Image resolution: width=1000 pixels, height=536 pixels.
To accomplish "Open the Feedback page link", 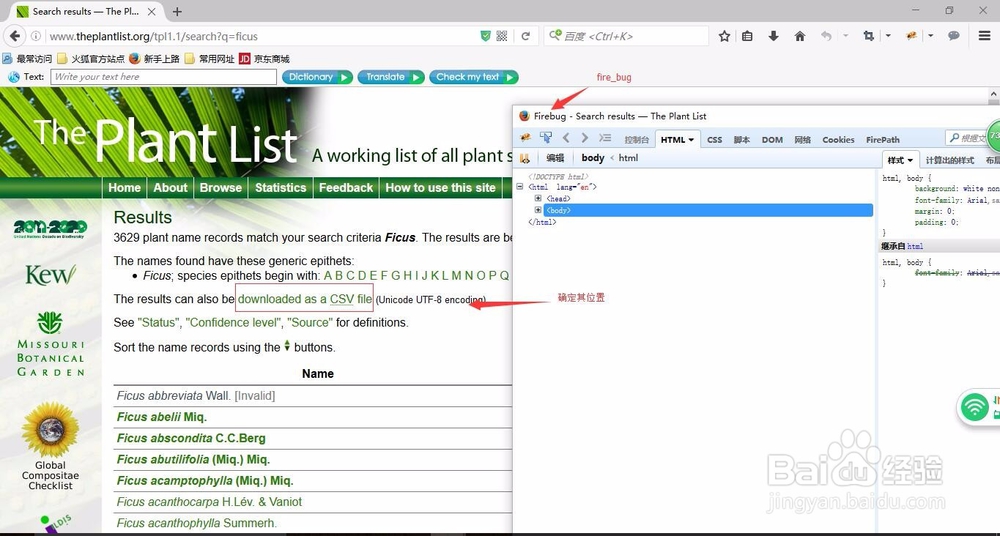I will 346,188.
